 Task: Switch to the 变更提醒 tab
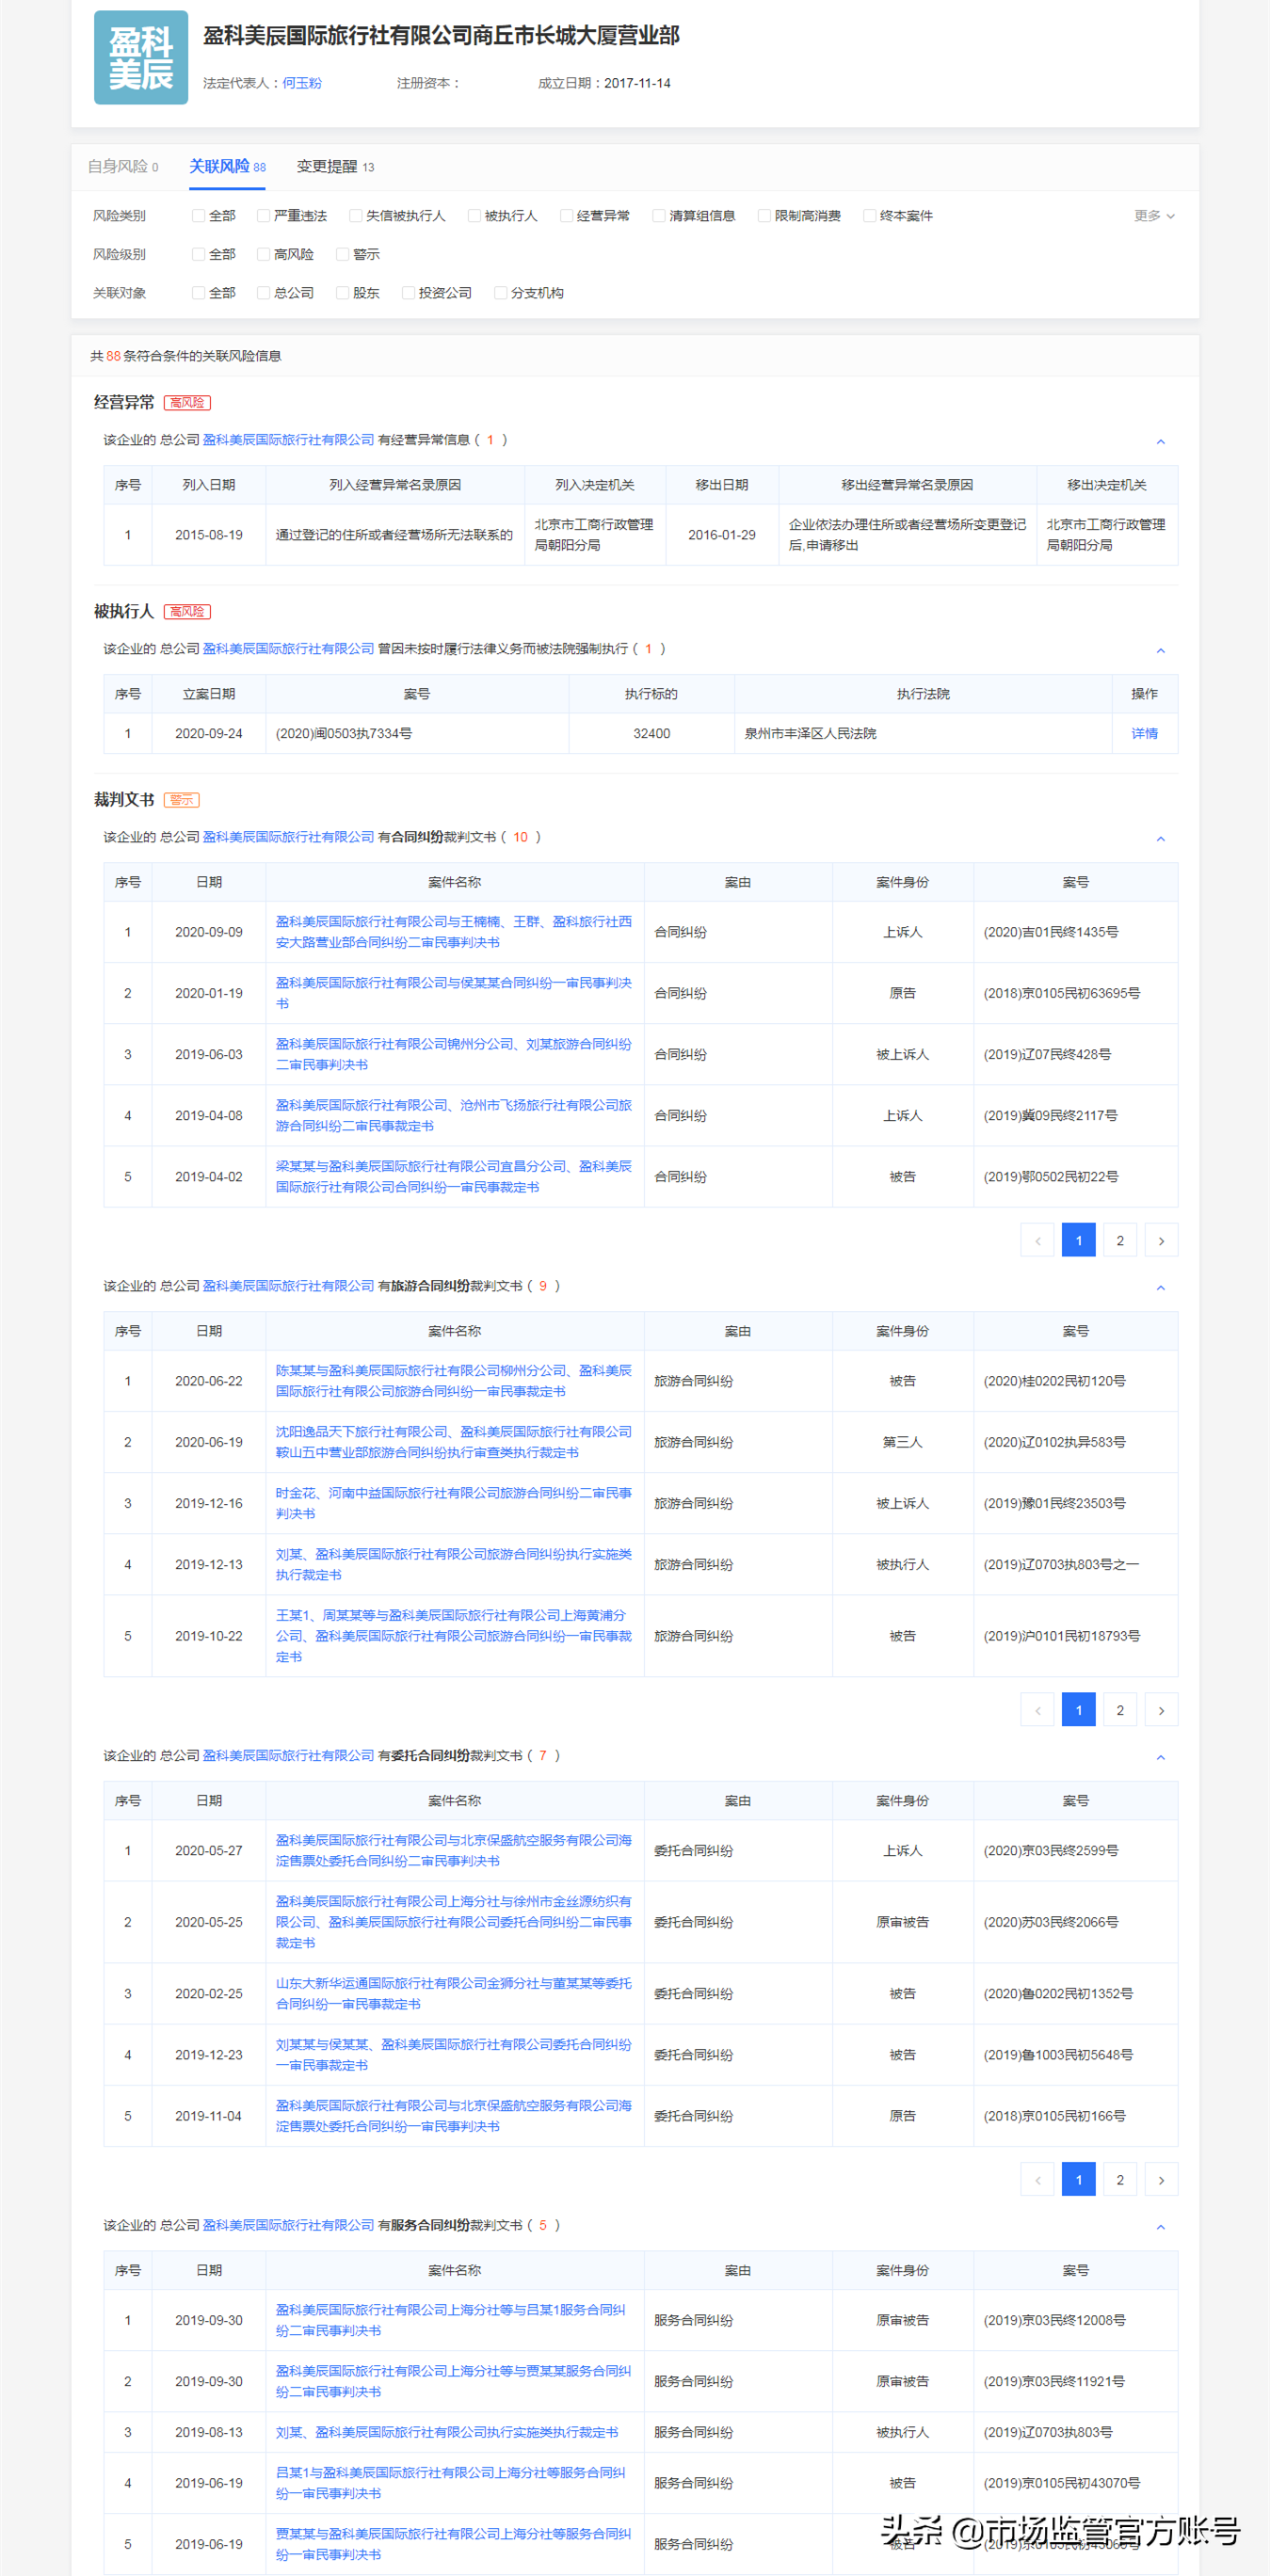[335, 167]
